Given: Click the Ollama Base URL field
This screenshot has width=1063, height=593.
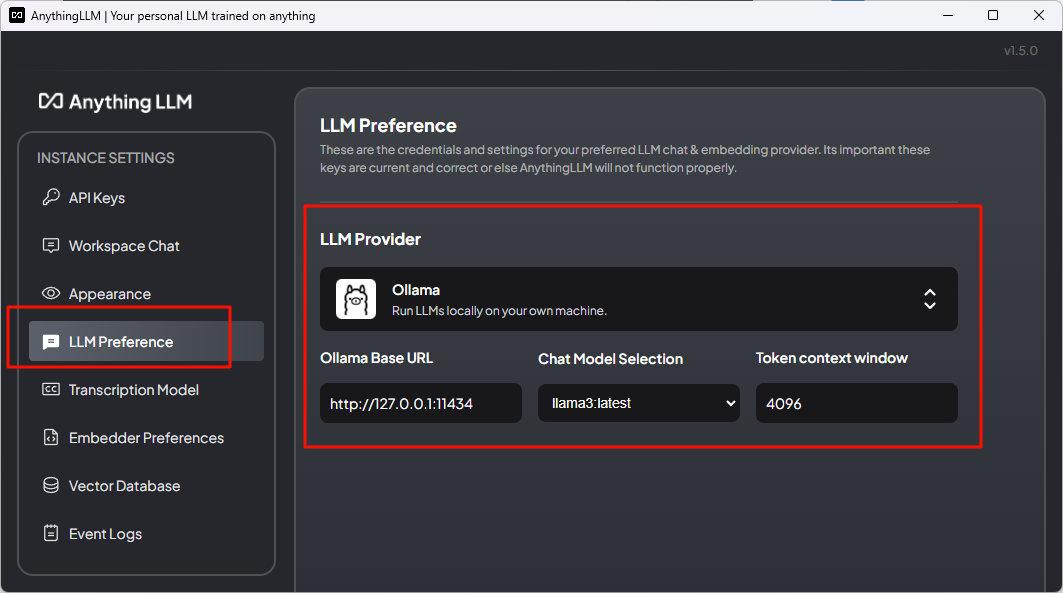Looking at the screenshot, I should pos(420,403).
